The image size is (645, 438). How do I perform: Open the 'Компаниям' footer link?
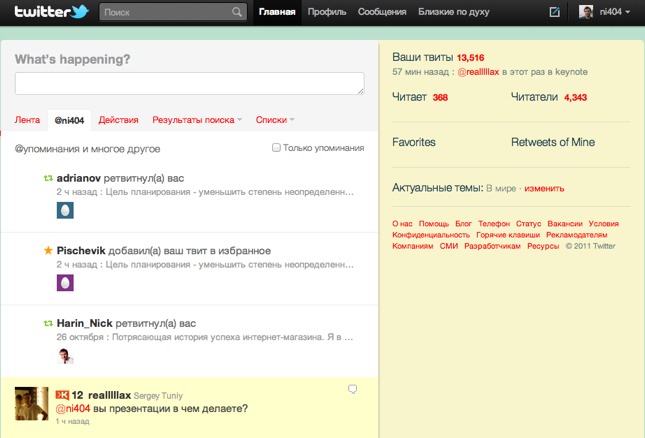413,246
